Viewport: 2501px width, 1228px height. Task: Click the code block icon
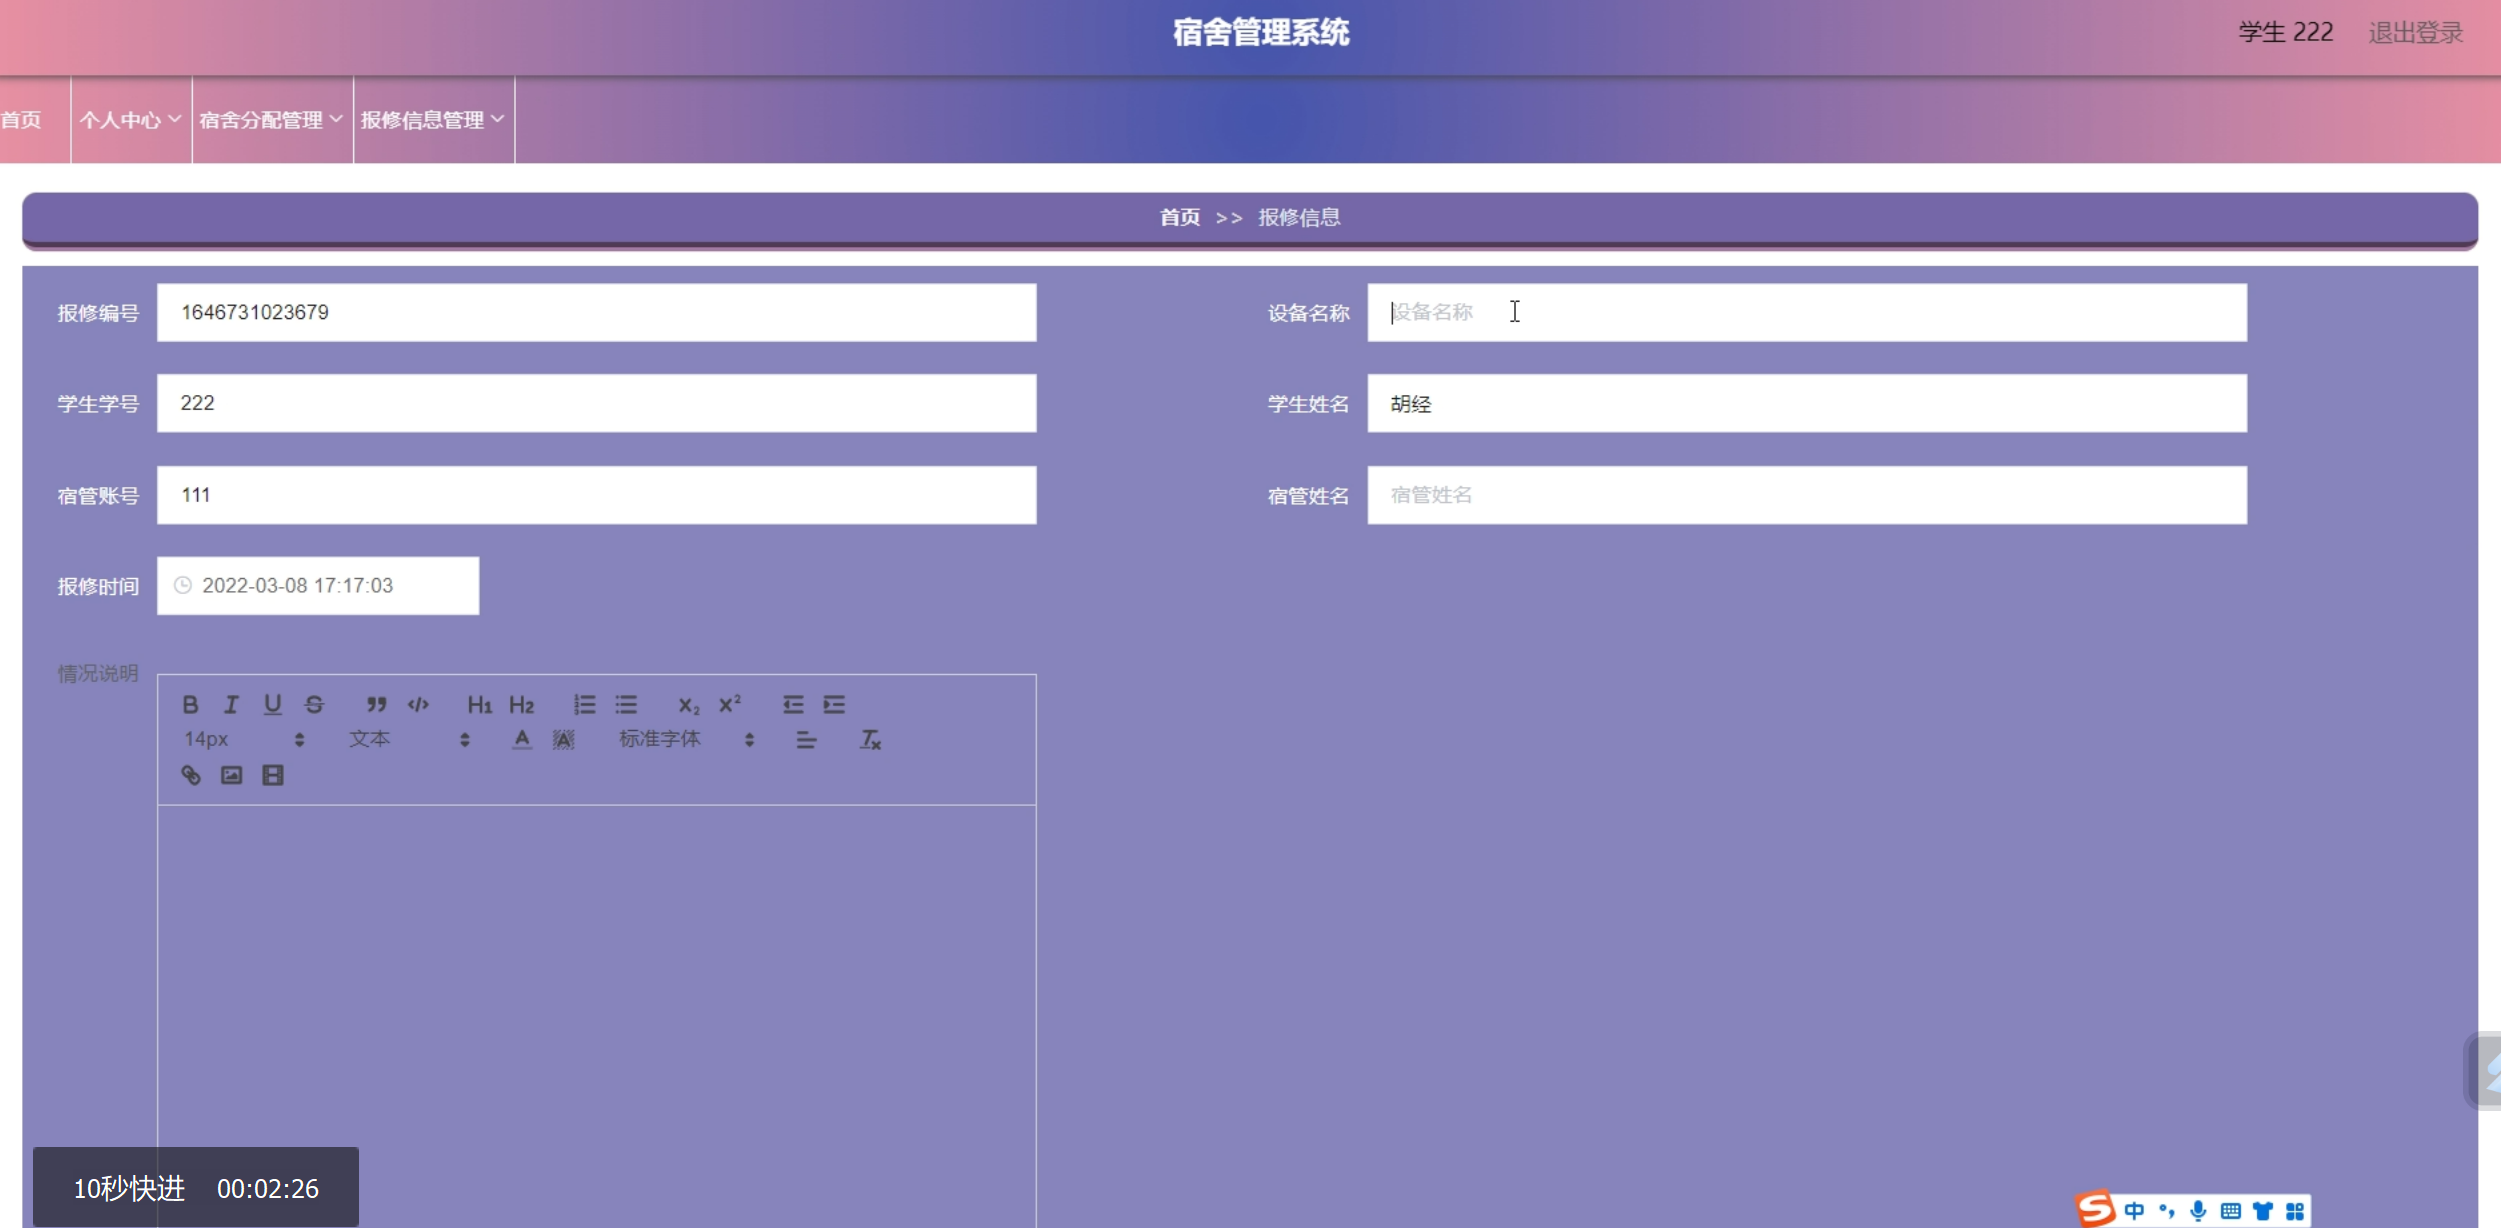[418, 705]
